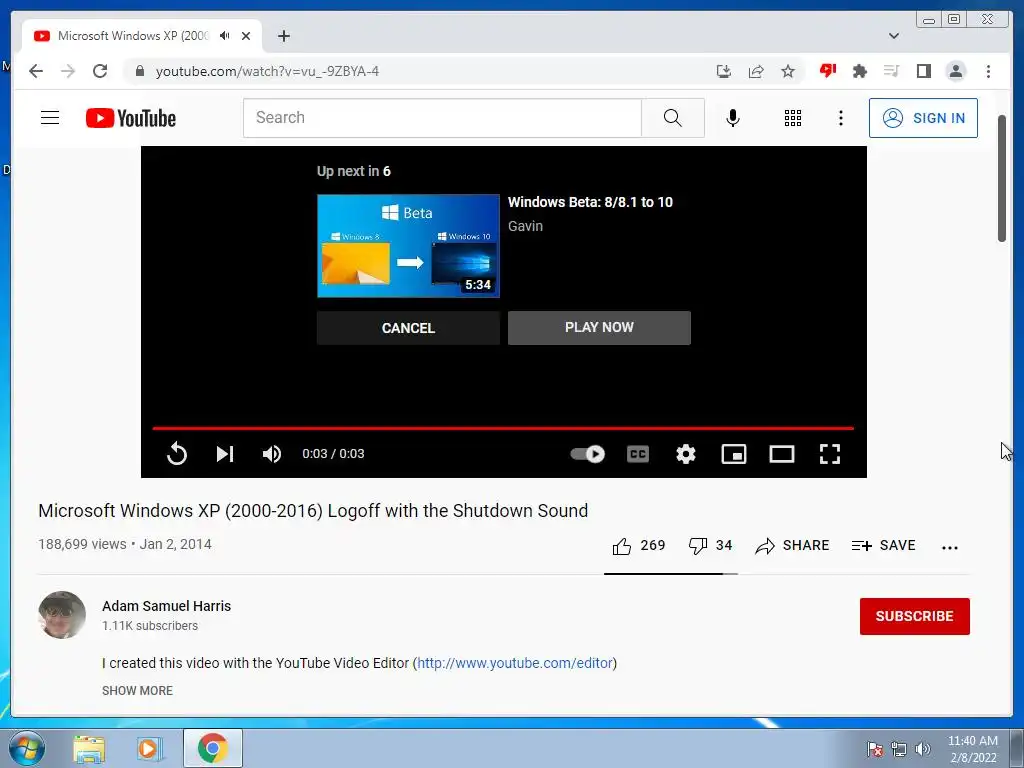The height and width of the screenshot is (768, 1024).
Task: Open Adam Samuel Harris channel avatar
Action: tap(62, 615)
